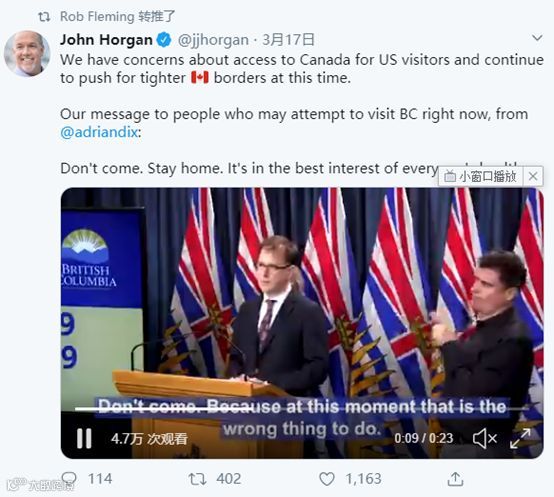Open the @adriandix mention link
This screenshot has width=554, height=497.
pyautogui.click(x=99, y=132)
